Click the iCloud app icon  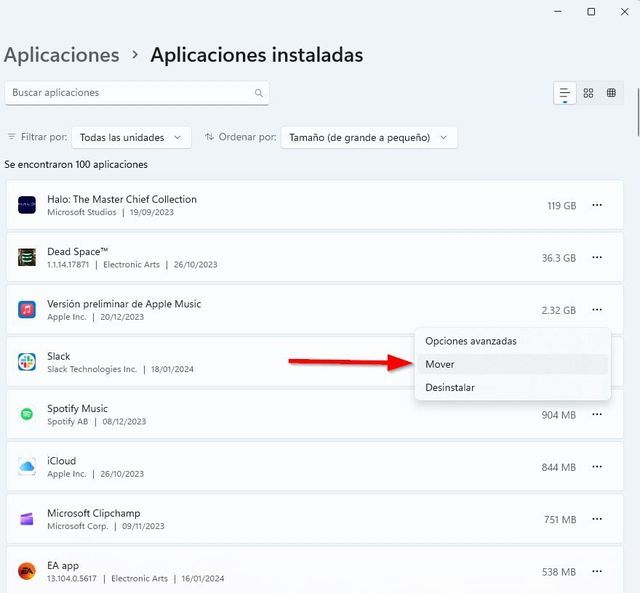(x=27, y=467)
